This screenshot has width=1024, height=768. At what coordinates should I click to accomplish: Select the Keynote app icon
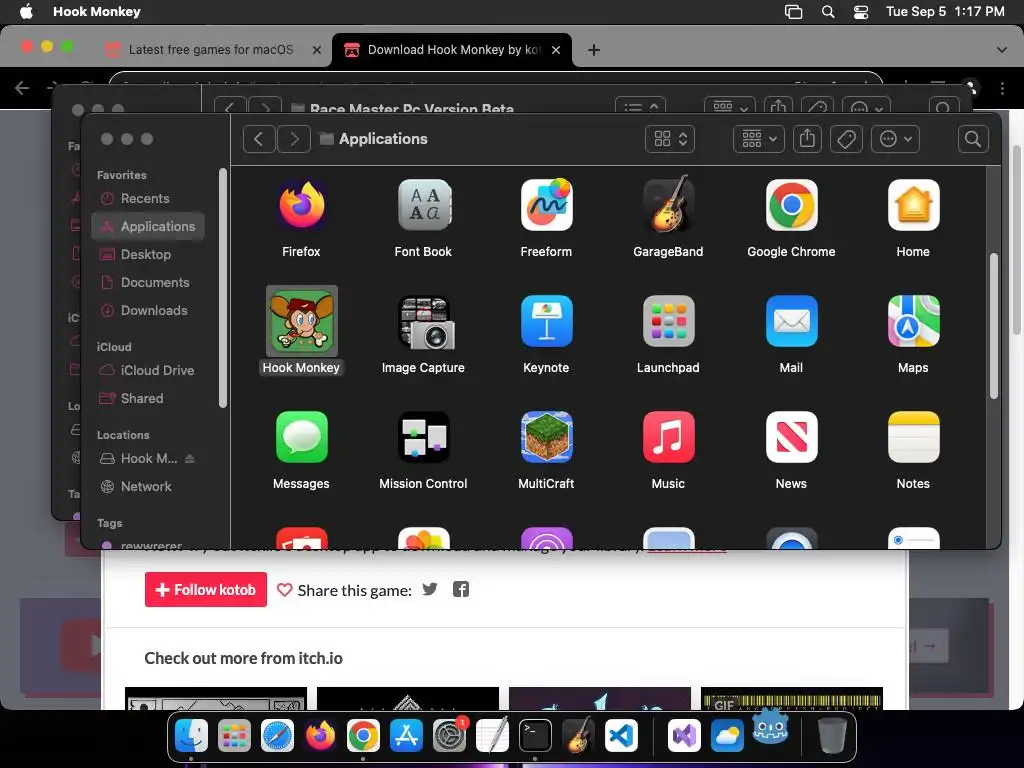(x=546, y=321)
